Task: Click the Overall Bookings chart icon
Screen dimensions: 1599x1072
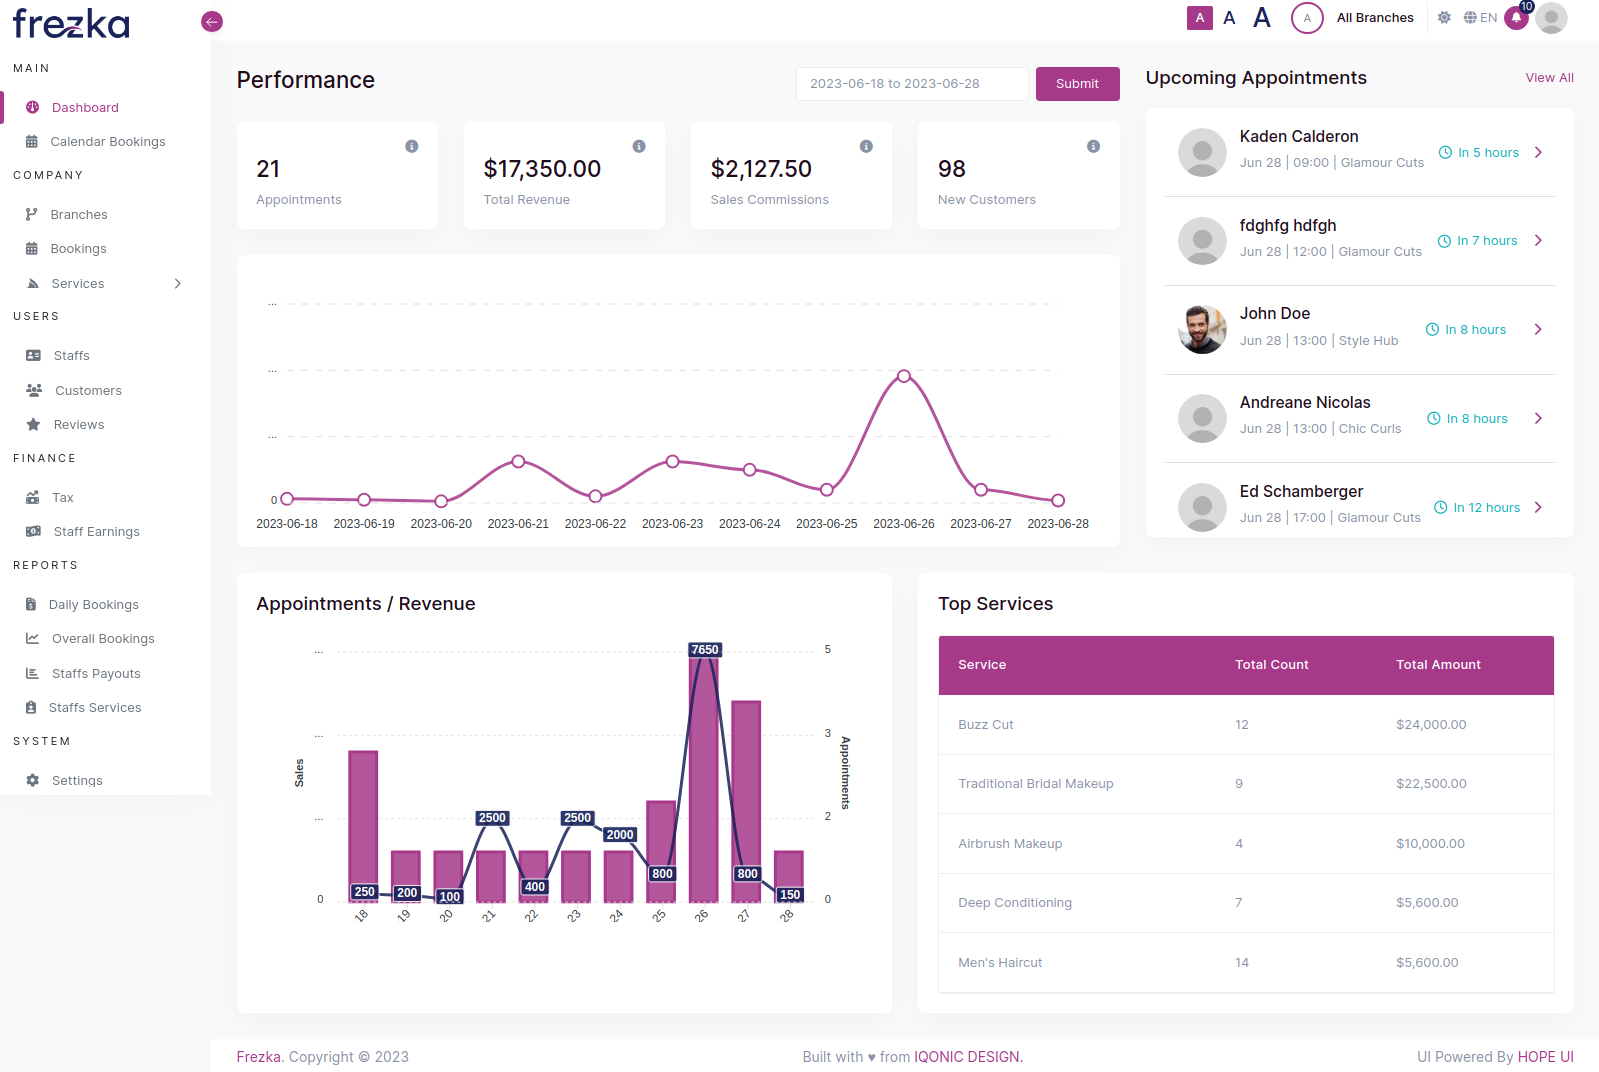Action: click(x=32, y=638)
